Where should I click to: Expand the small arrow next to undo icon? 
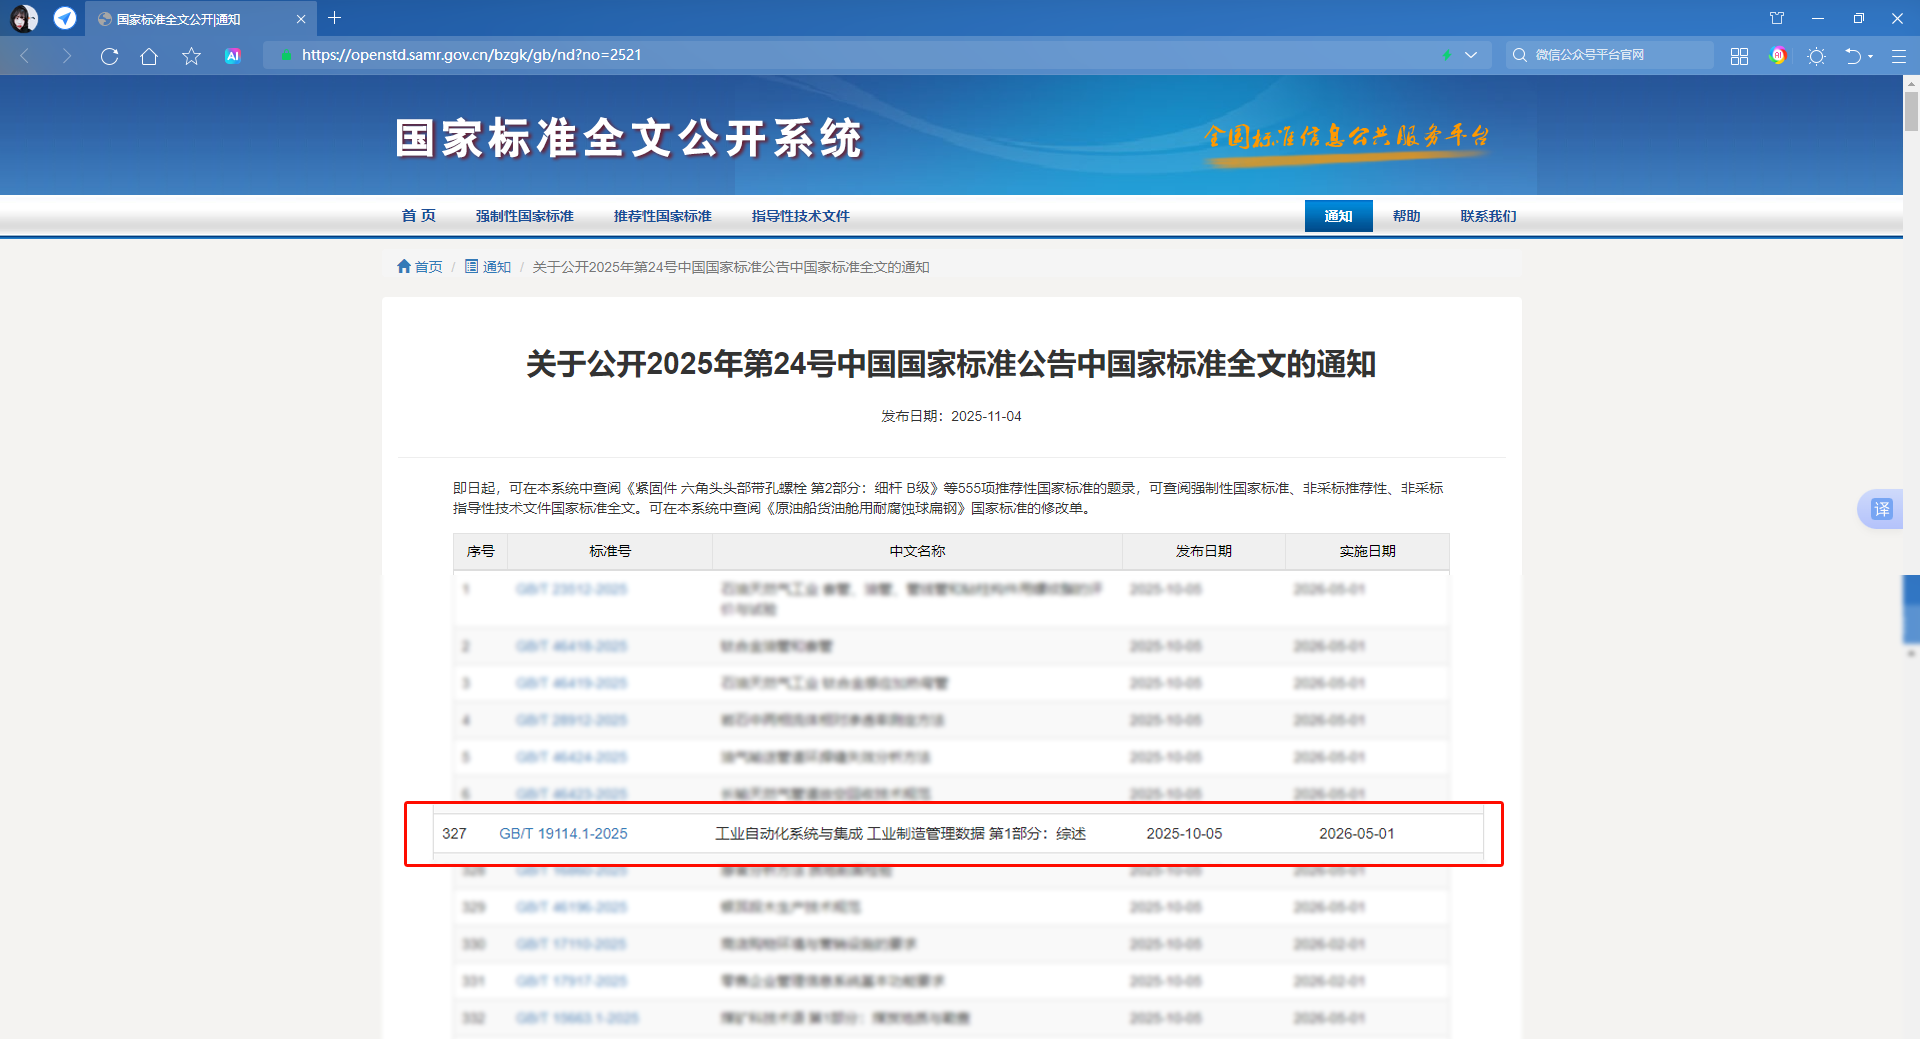1870,57
